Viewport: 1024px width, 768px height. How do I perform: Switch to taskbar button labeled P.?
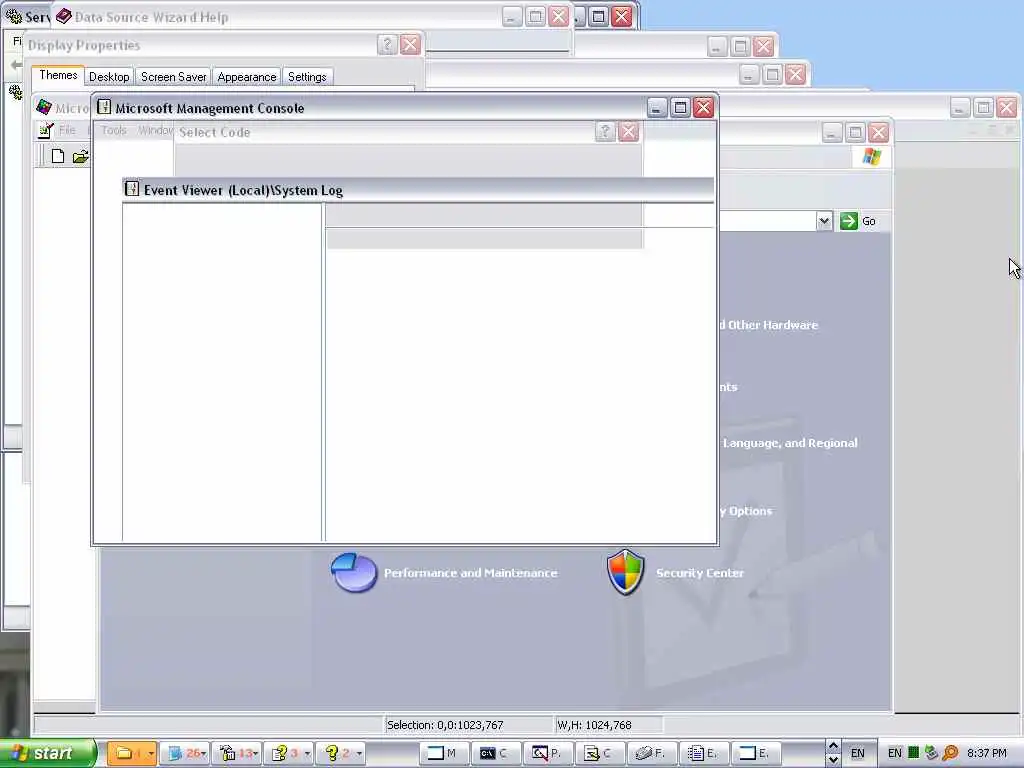click(x=549, y=753)
